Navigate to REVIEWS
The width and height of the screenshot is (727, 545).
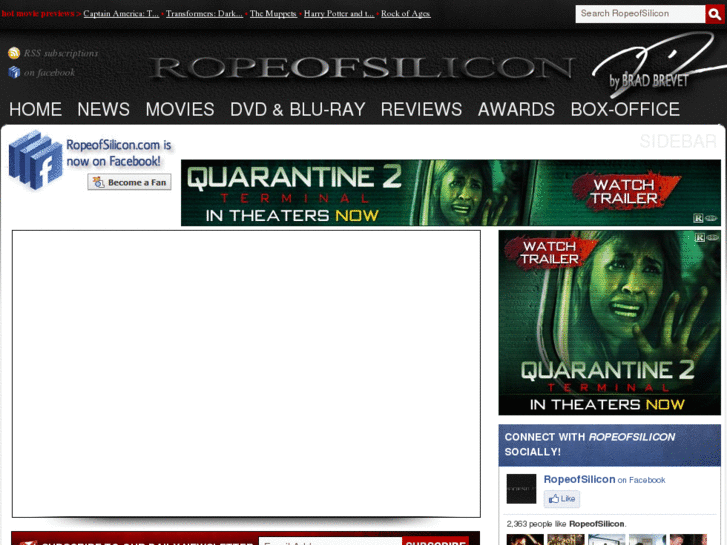click(421, 109)
